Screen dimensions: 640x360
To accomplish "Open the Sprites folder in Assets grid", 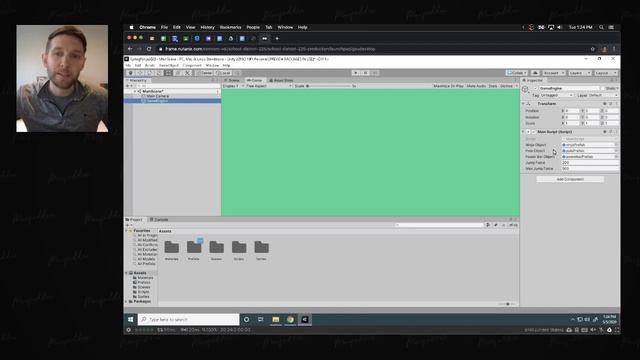I will pos(261,250).
